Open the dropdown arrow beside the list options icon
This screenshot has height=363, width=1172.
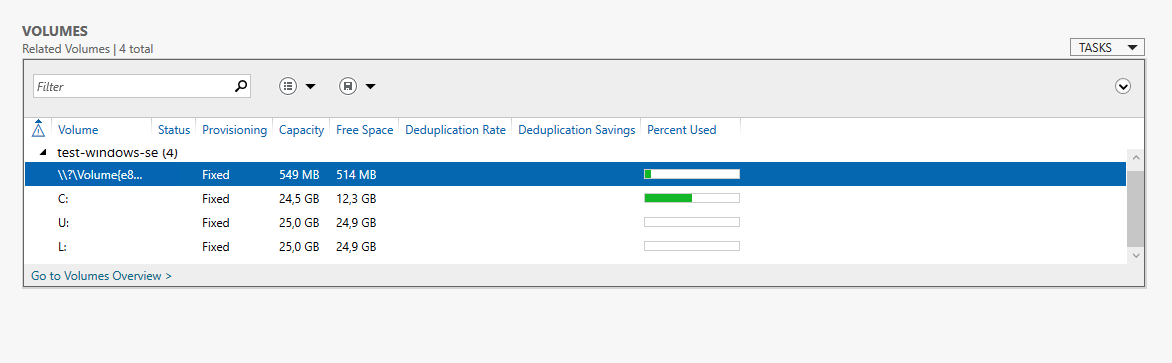310,87
